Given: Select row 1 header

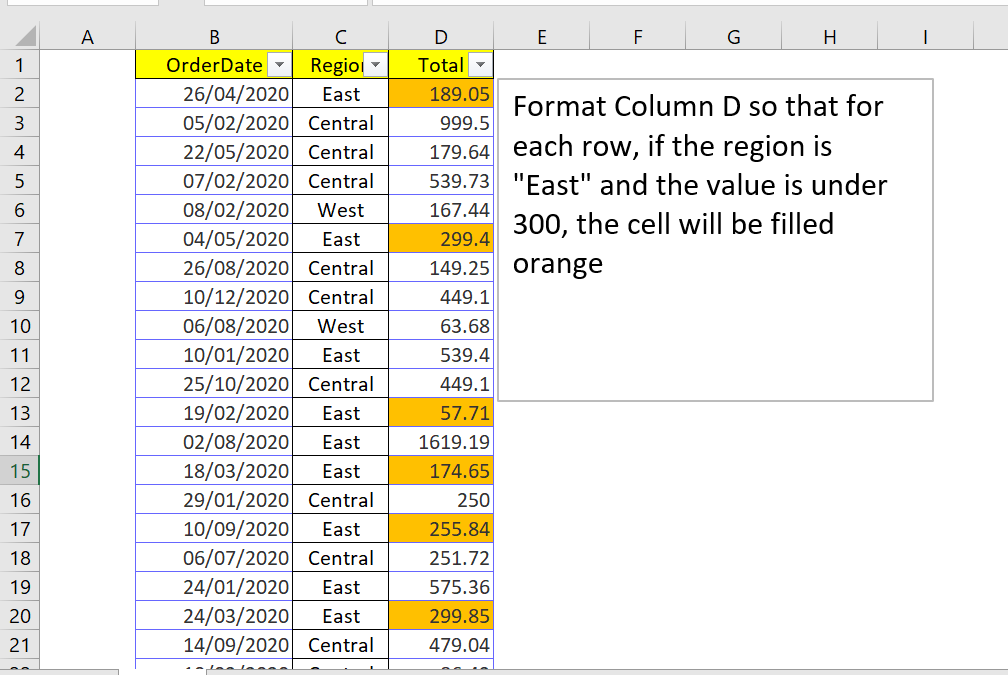Looking at the screenshot, I should (x=19, y=65).
